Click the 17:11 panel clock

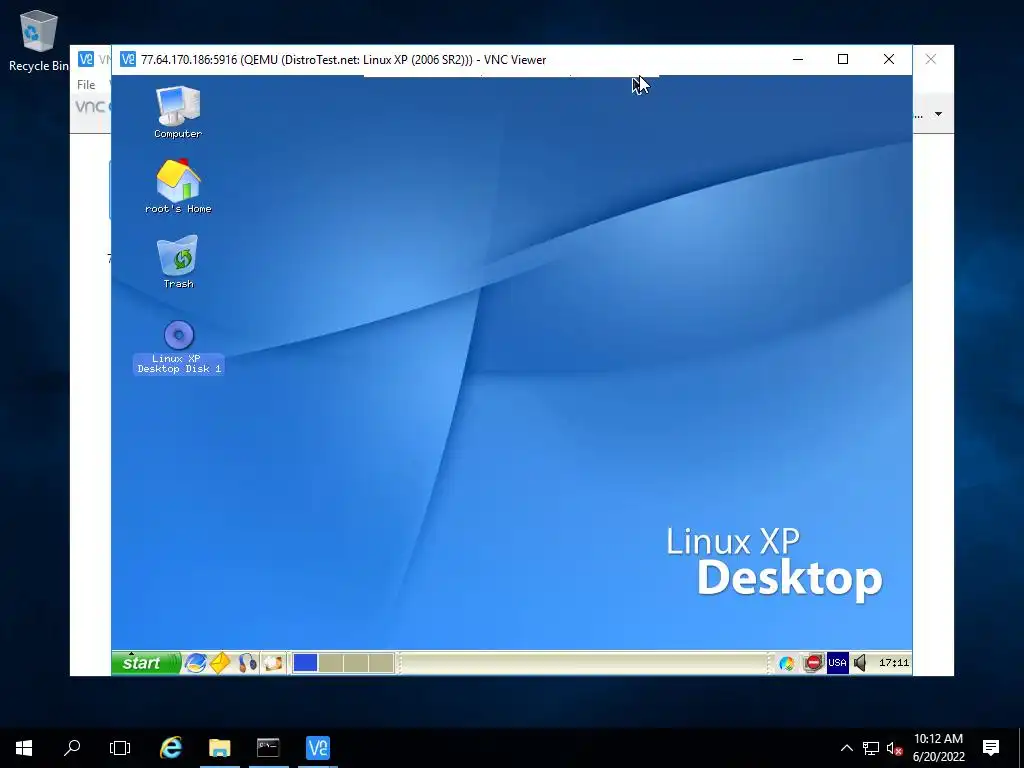pyautogui.click(x=893, y=663)
